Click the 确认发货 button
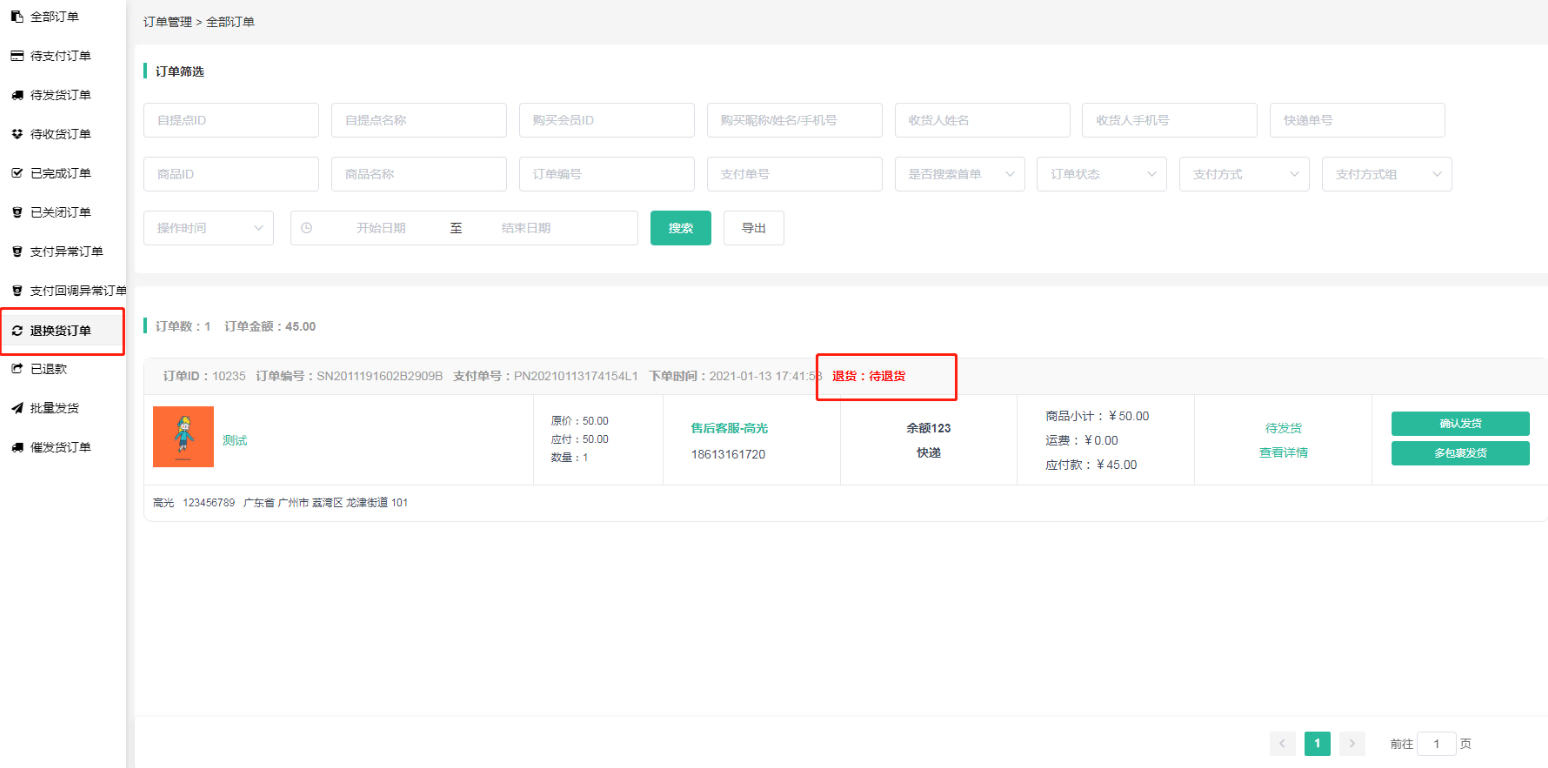The height and width of the screenshot is (768, 1548). pos(1460,424)
